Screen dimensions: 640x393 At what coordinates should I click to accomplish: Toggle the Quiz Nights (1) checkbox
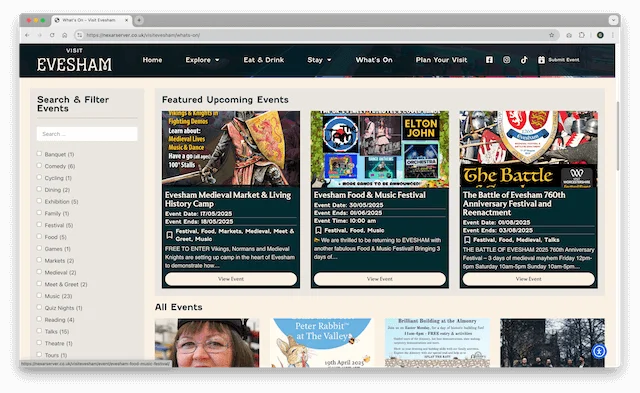(39, 307)
